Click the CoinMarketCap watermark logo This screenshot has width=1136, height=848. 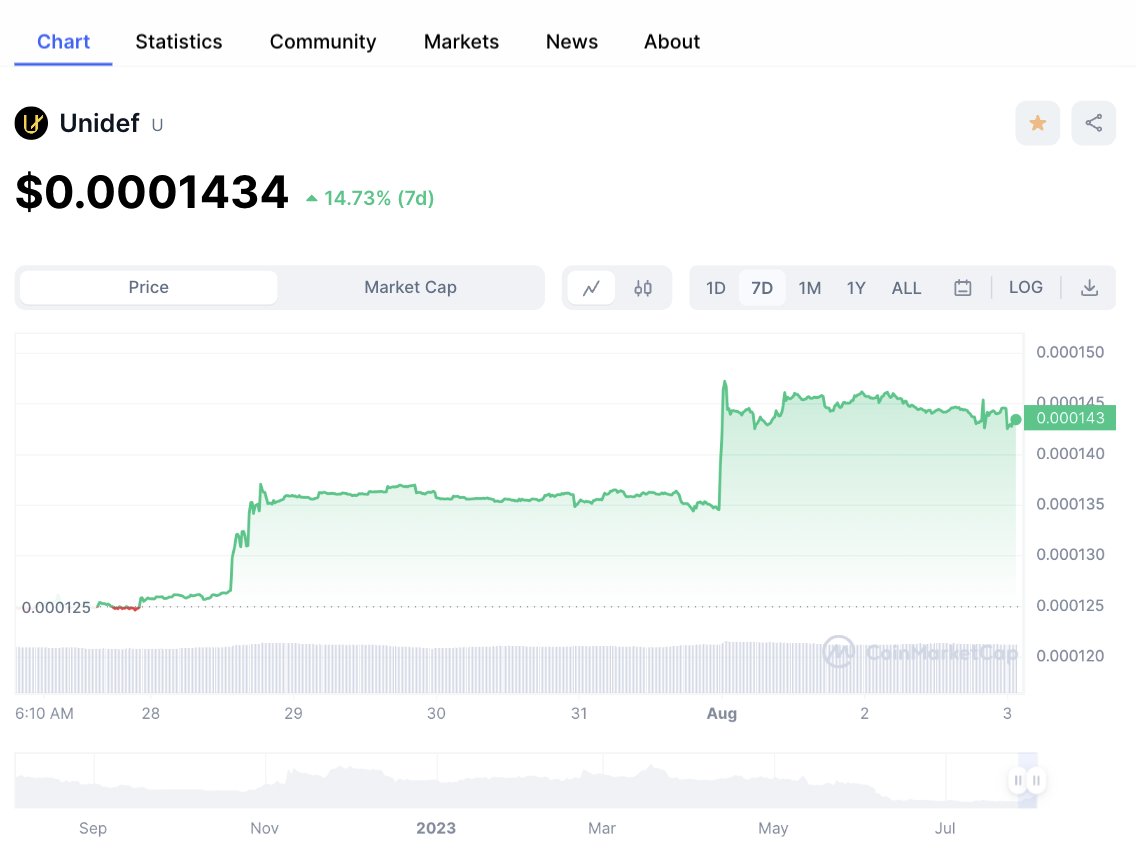tap(838, 653)
